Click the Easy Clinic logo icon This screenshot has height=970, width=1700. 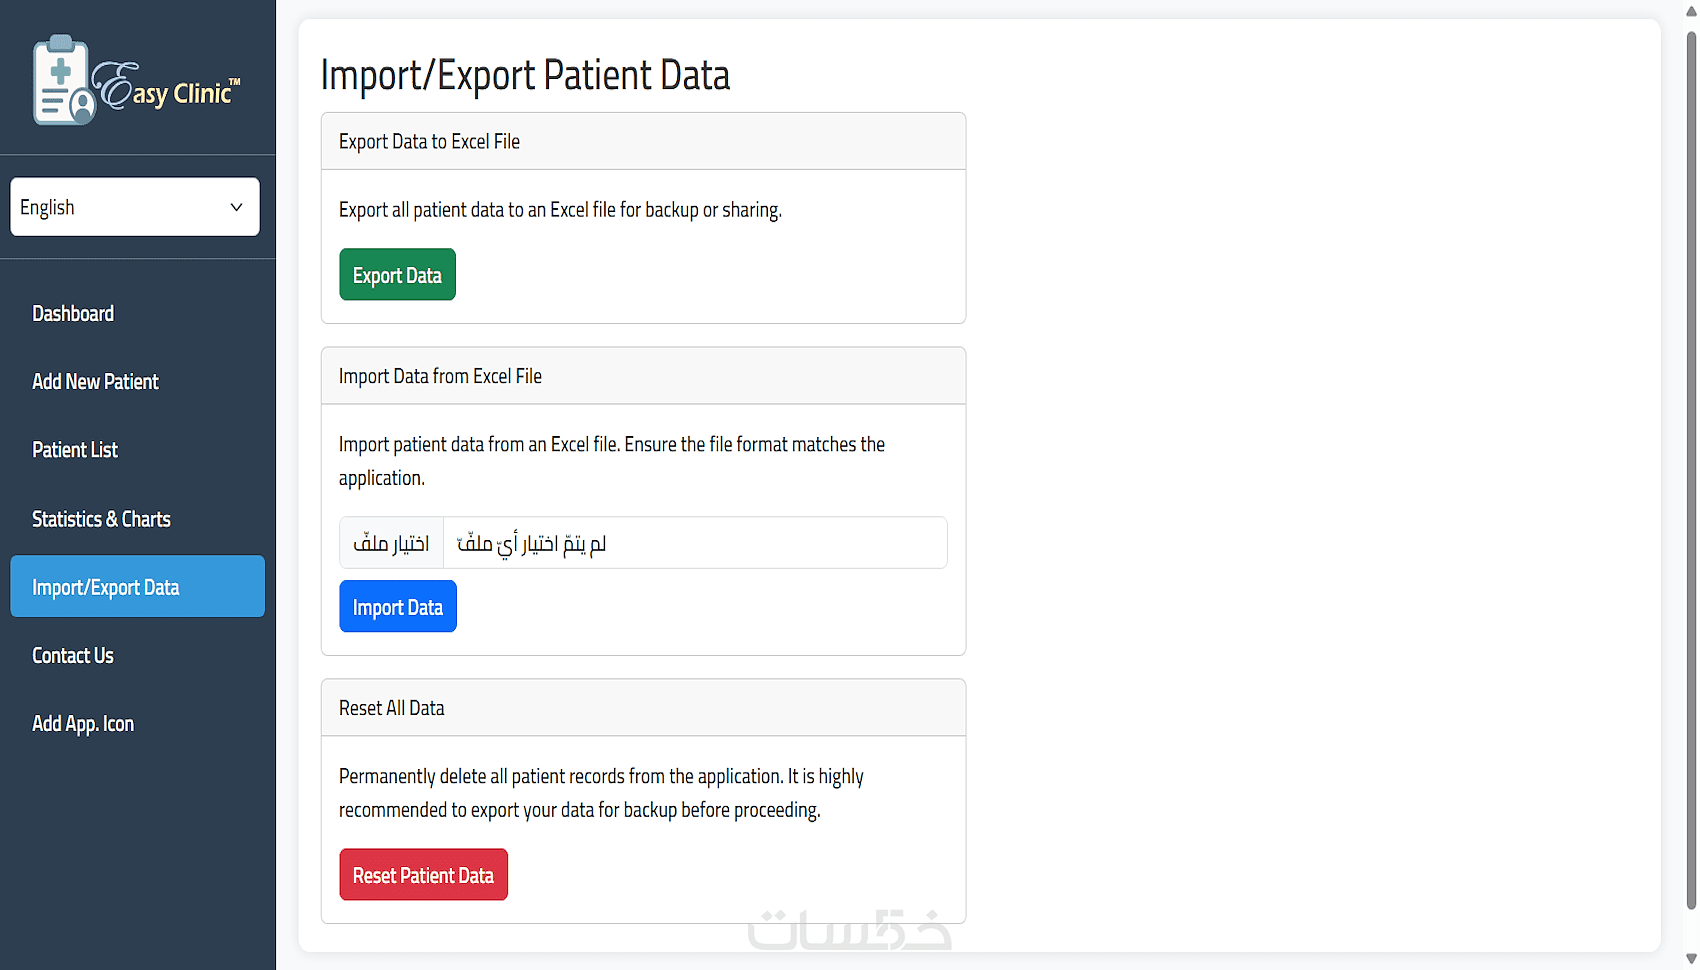pyautogui.click(x=64, y=80)
